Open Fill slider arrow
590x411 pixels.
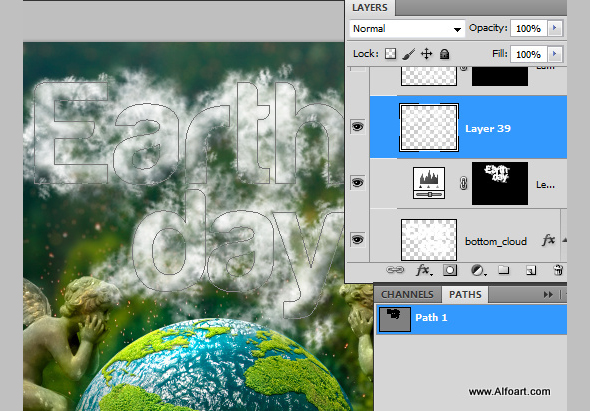click(x=555, y=54)
